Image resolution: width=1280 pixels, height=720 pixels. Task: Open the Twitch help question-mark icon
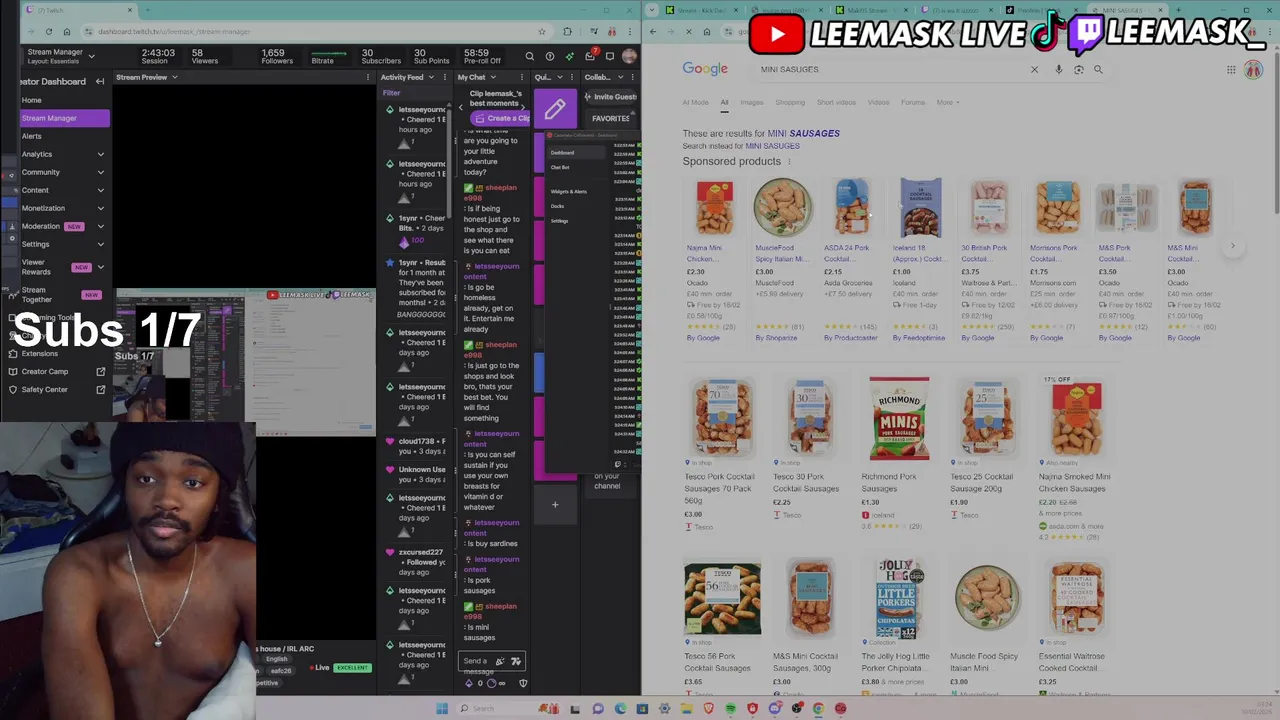tap(550, 56)
